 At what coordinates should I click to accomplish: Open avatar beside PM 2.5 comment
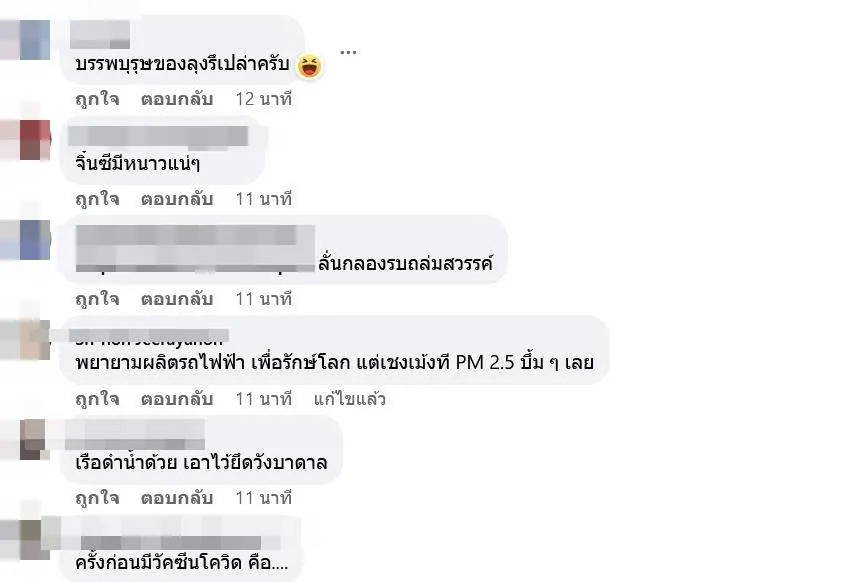click(x=35, y=339)
